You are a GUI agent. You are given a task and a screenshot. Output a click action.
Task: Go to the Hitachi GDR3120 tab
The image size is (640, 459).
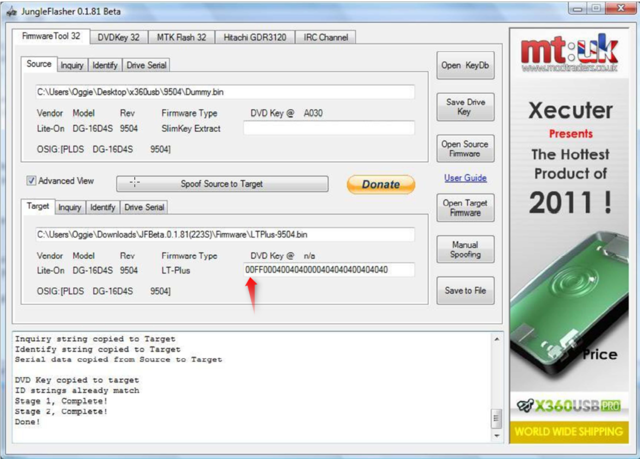pos(255,38)
